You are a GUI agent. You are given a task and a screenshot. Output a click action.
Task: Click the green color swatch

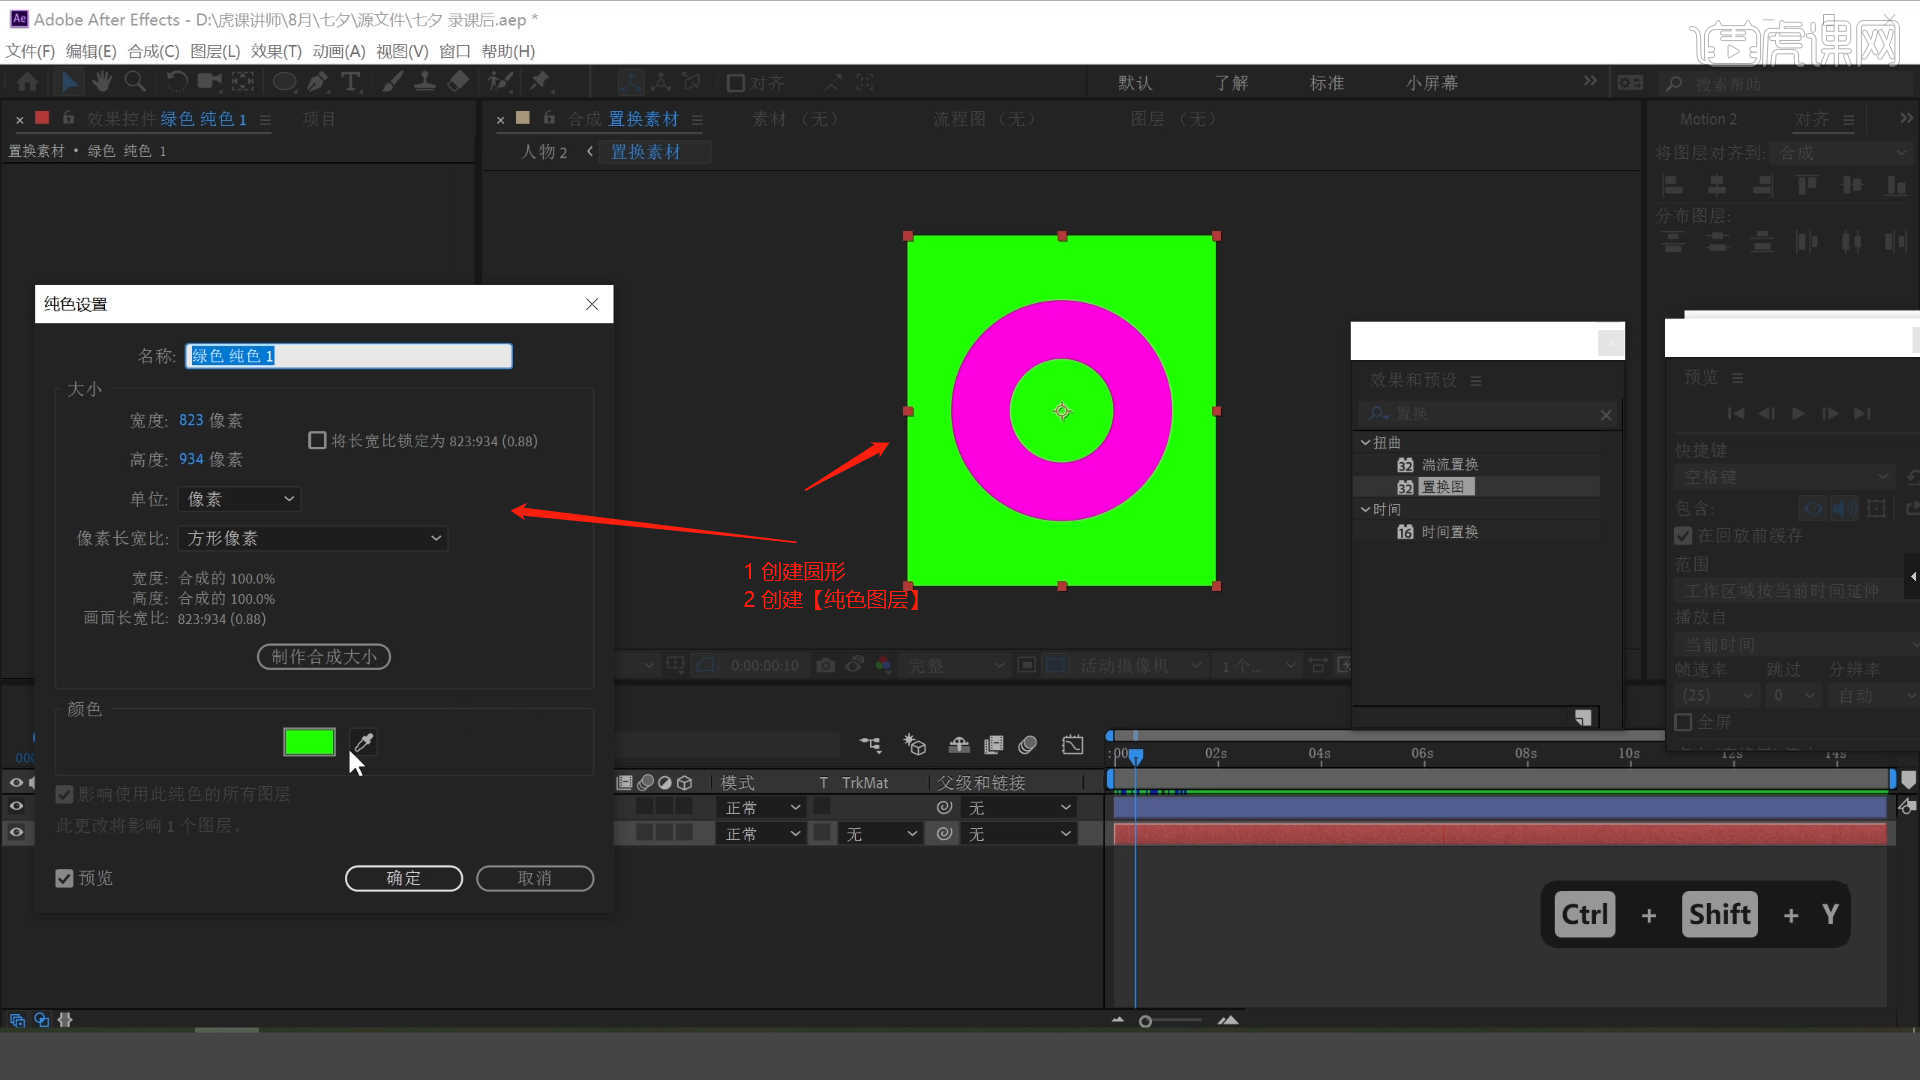click(x=309, y=742)
